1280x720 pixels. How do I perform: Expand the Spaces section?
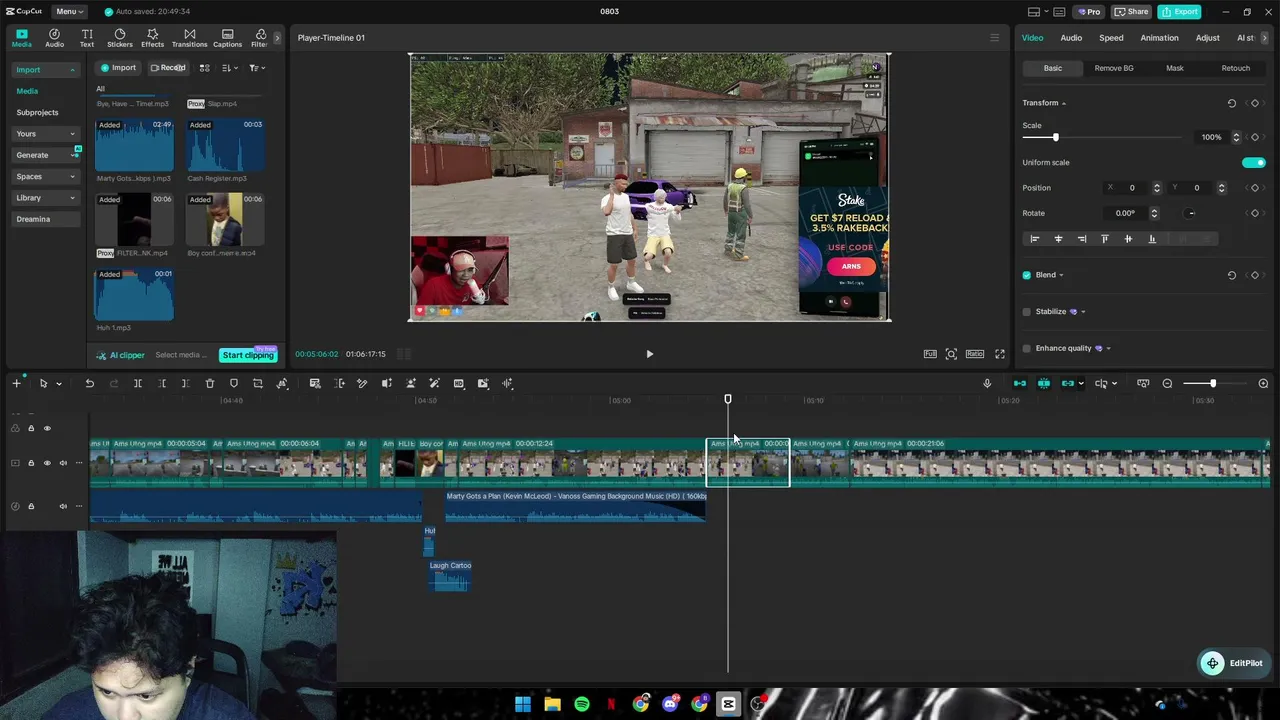(x=45, y=177)
